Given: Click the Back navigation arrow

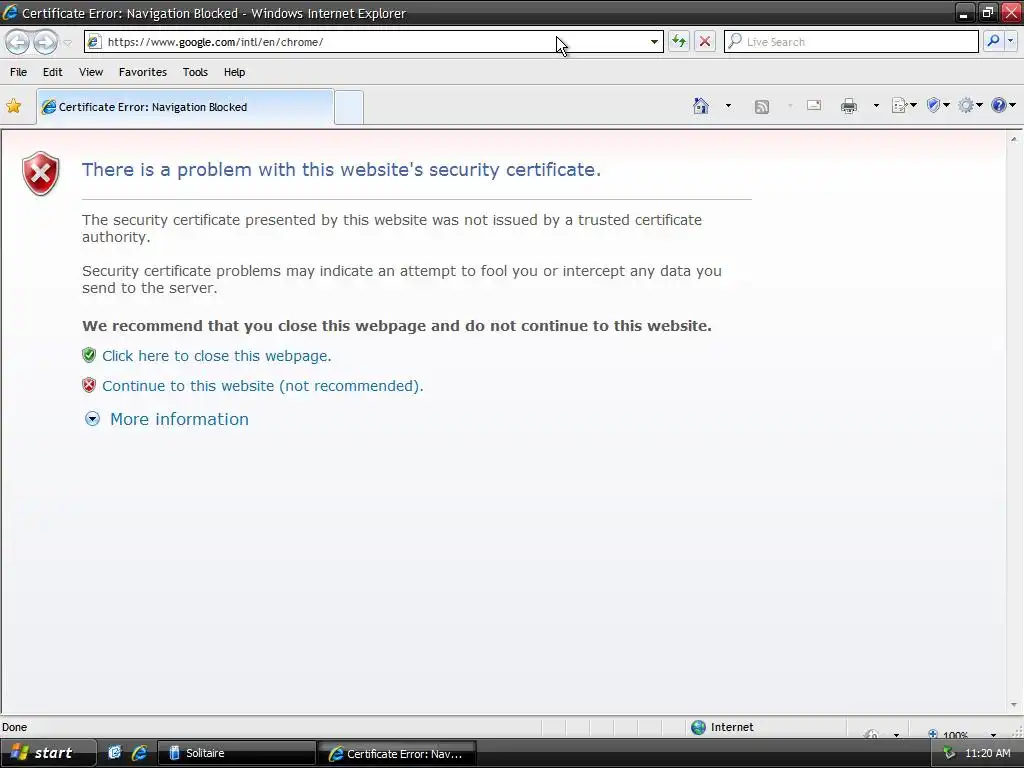Looking at the screenshot, I should [18, 42].
